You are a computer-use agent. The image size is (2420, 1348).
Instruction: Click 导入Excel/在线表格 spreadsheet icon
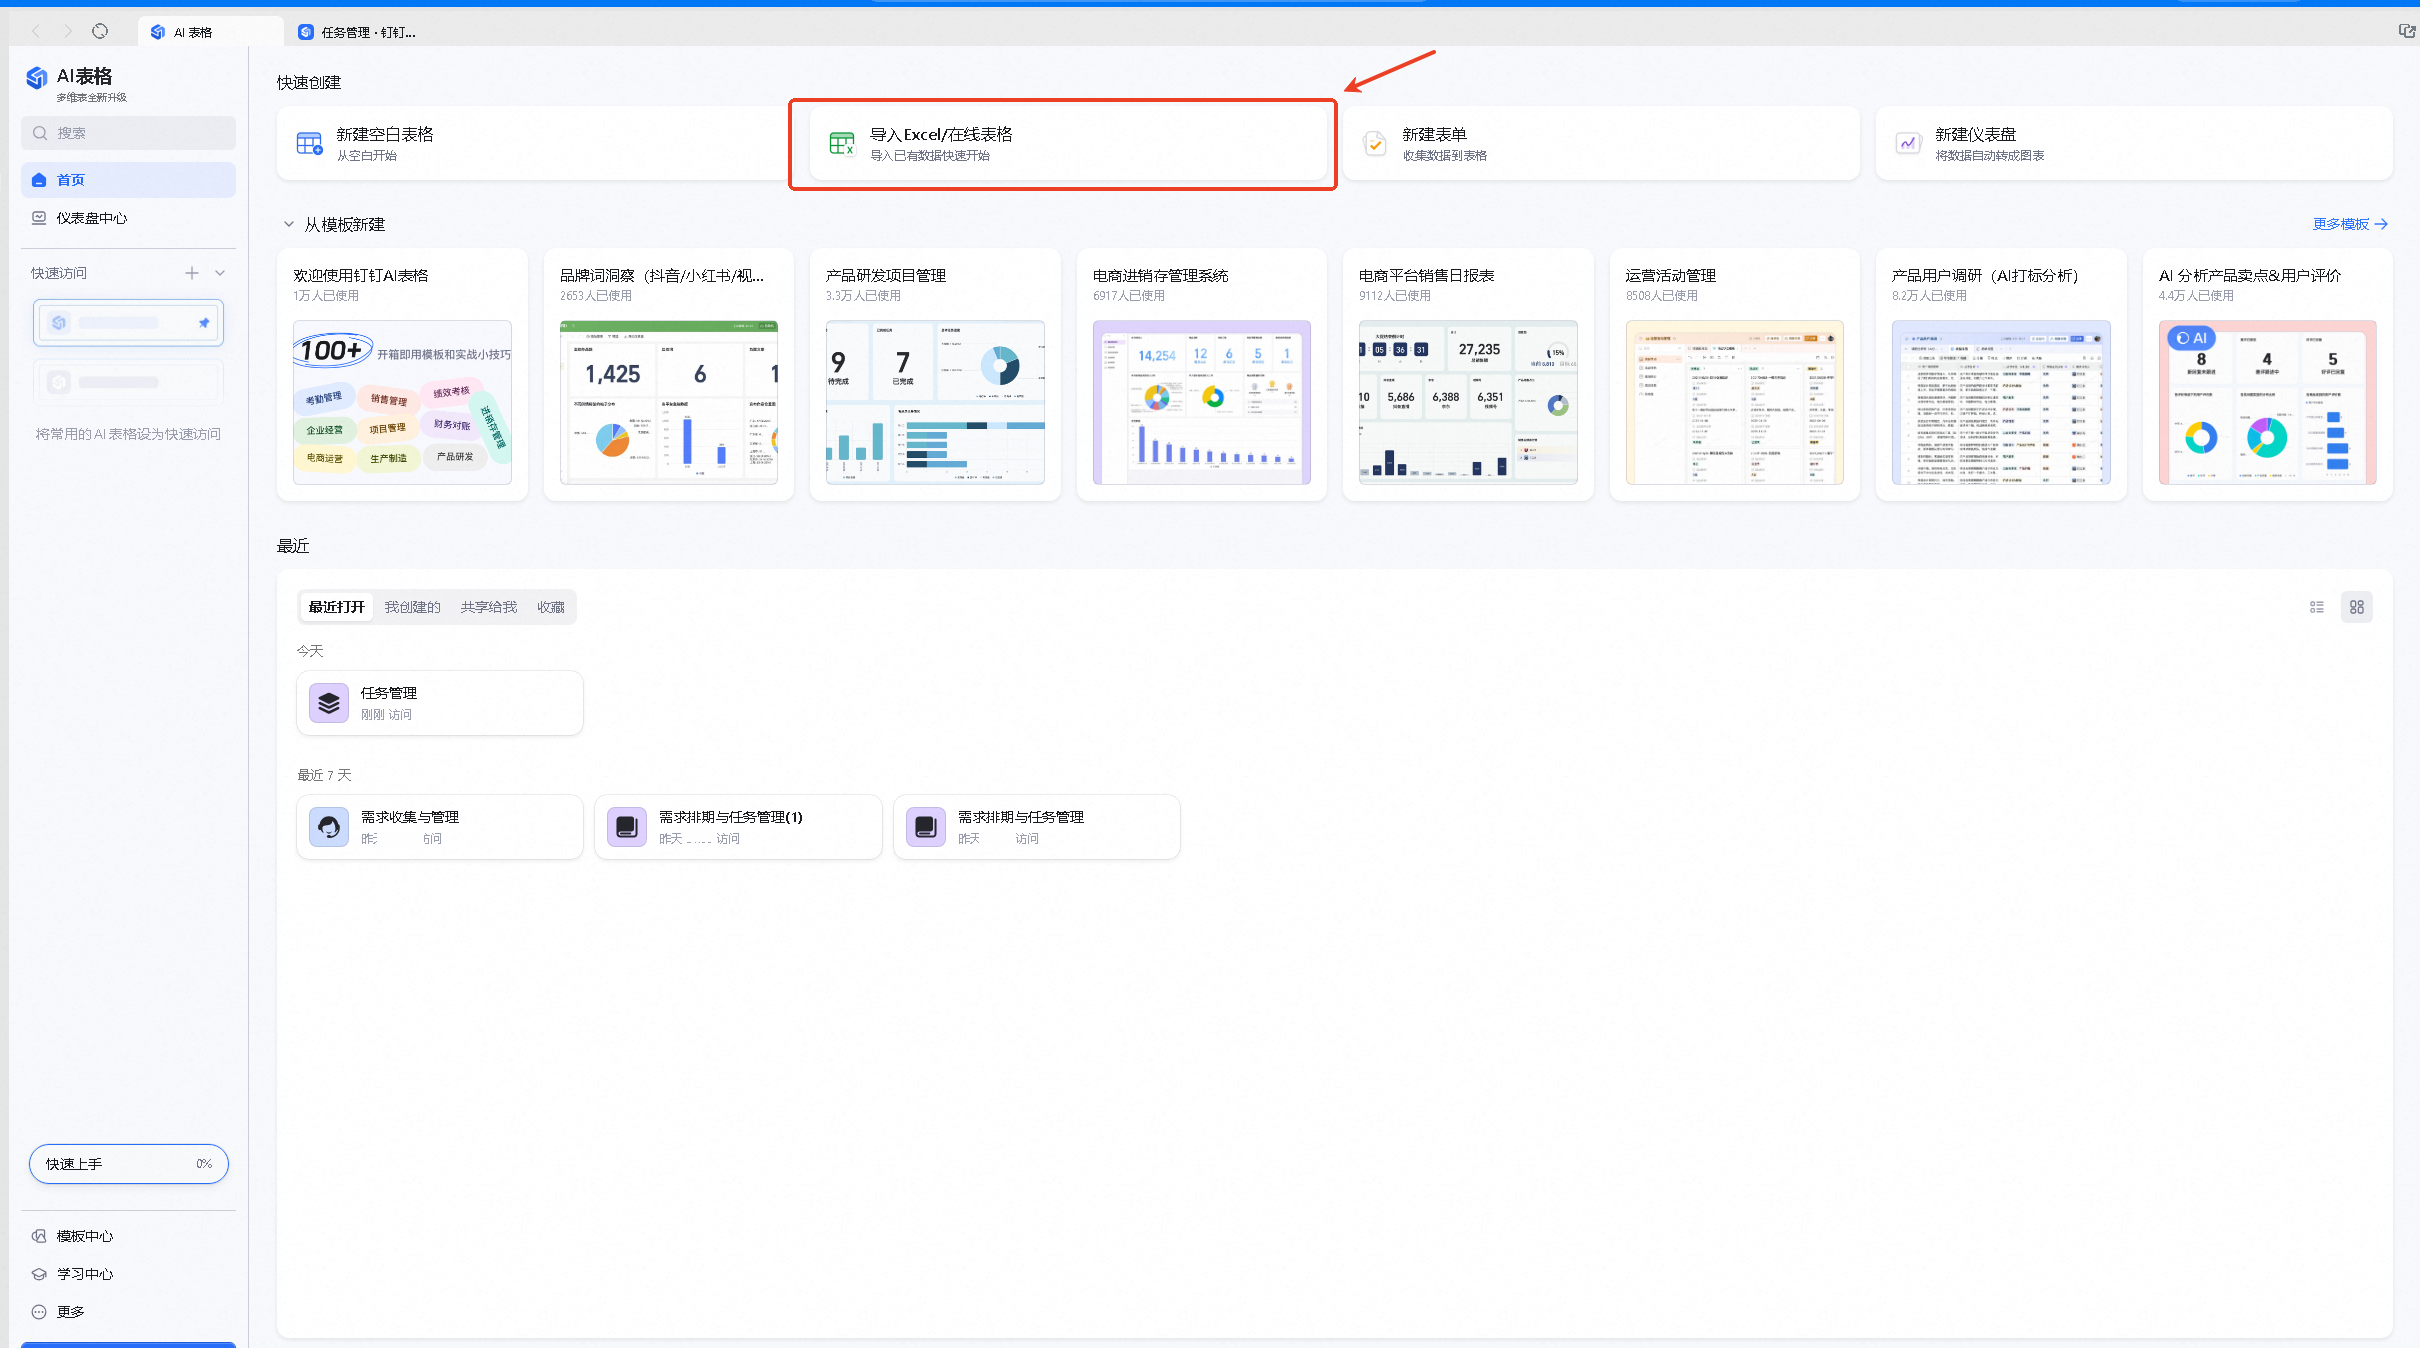click(842, 144)
